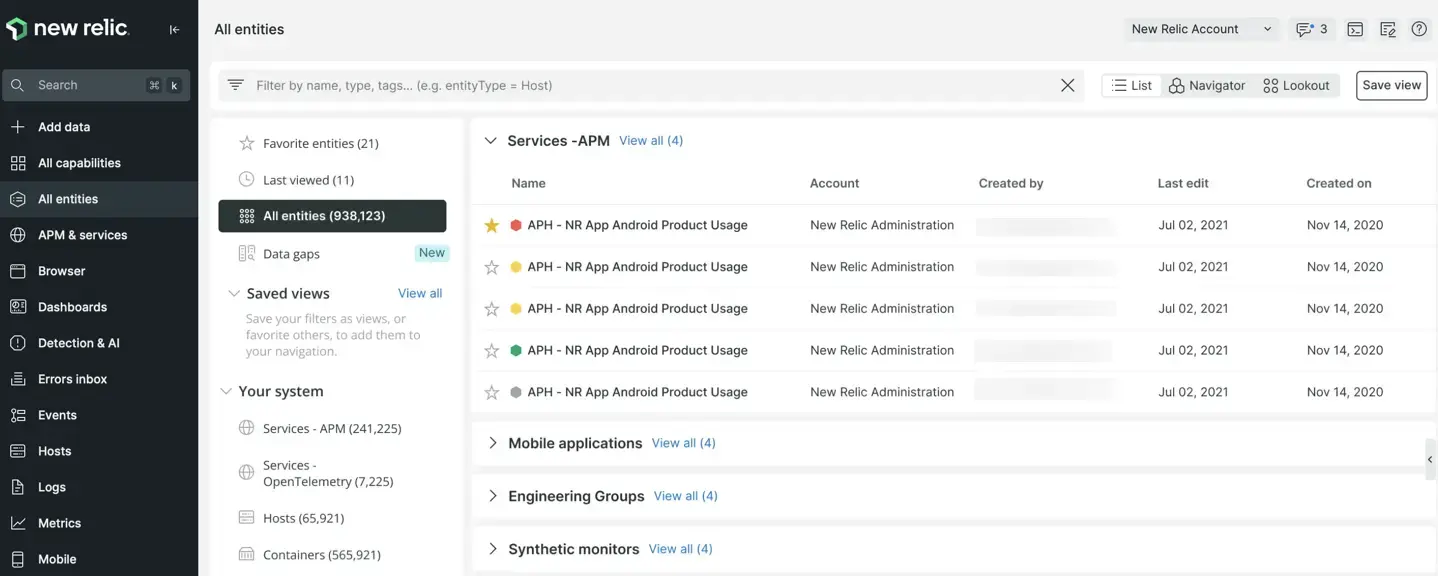
Task: Favorite the green status APH entity
Action: click(x=491, y=351)
